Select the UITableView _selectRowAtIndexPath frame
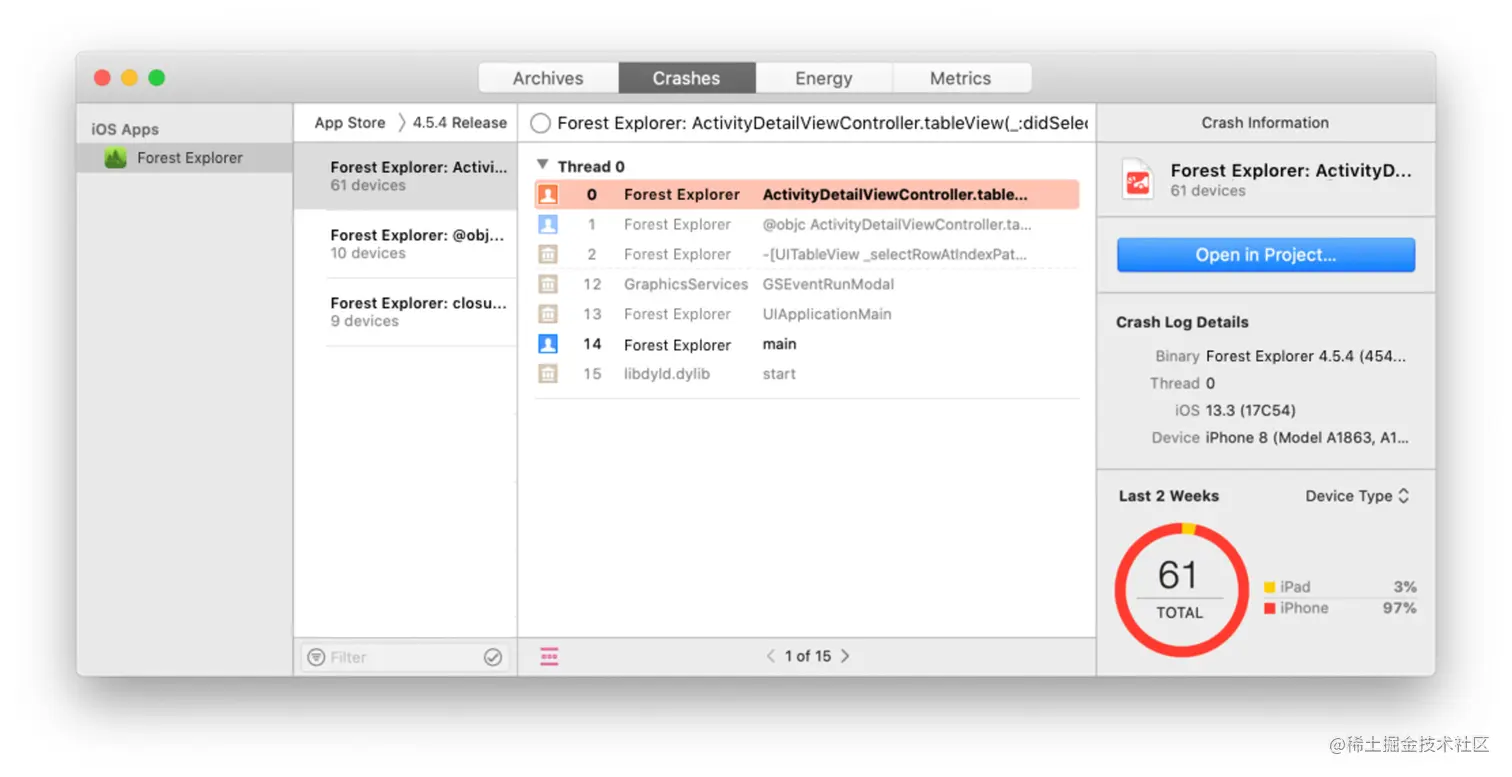The image size is (1512, 777). [x=807, y=254]
